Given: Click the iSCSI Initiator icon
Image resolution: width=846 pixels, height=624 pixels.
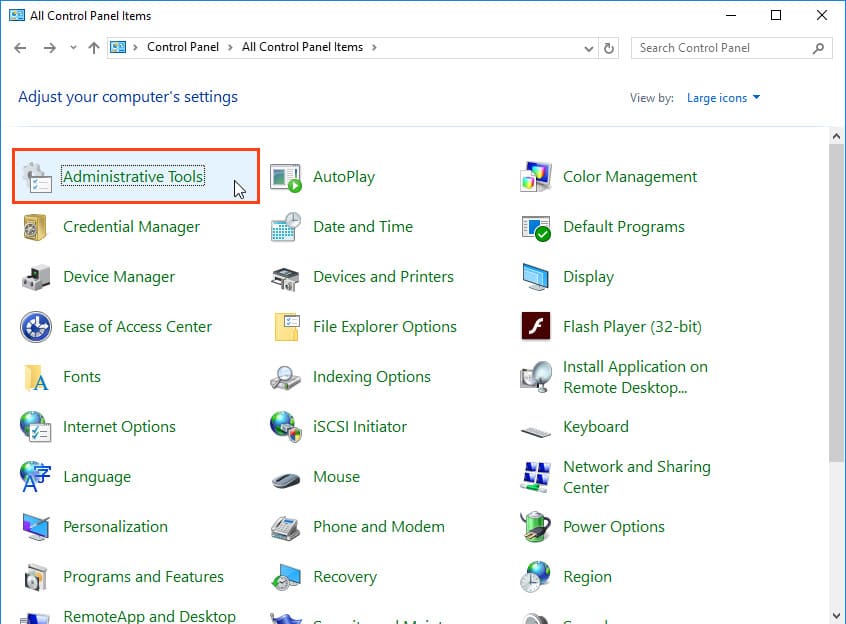Looking at the screenshot, I should click(x=286, y=427).
